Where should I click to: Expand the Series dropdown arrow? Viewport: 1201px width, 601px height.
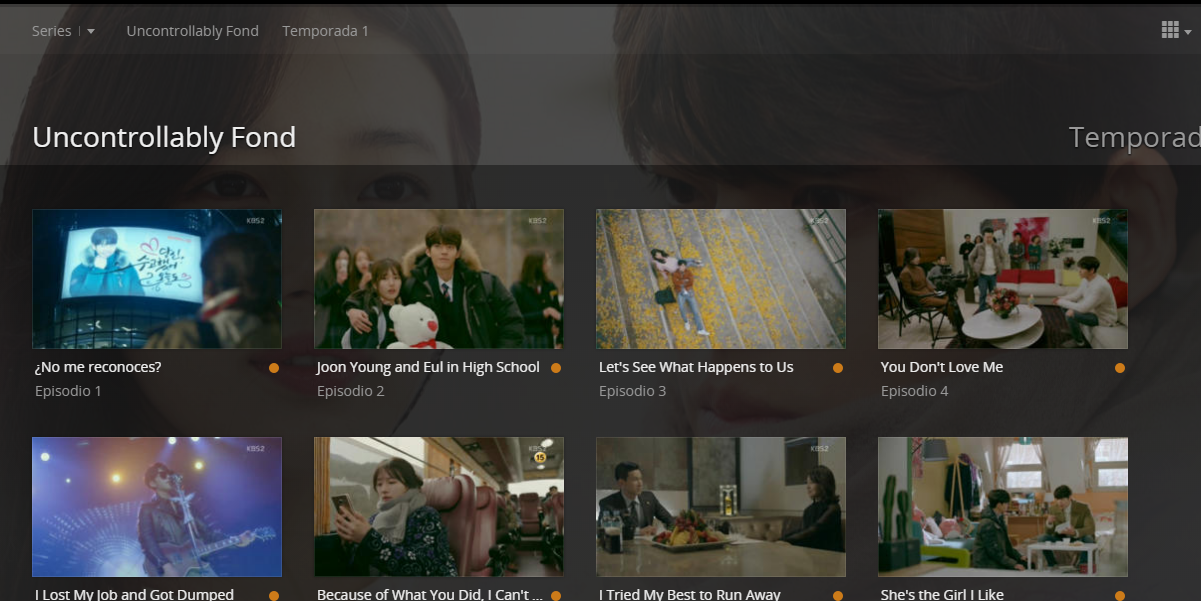91,31
